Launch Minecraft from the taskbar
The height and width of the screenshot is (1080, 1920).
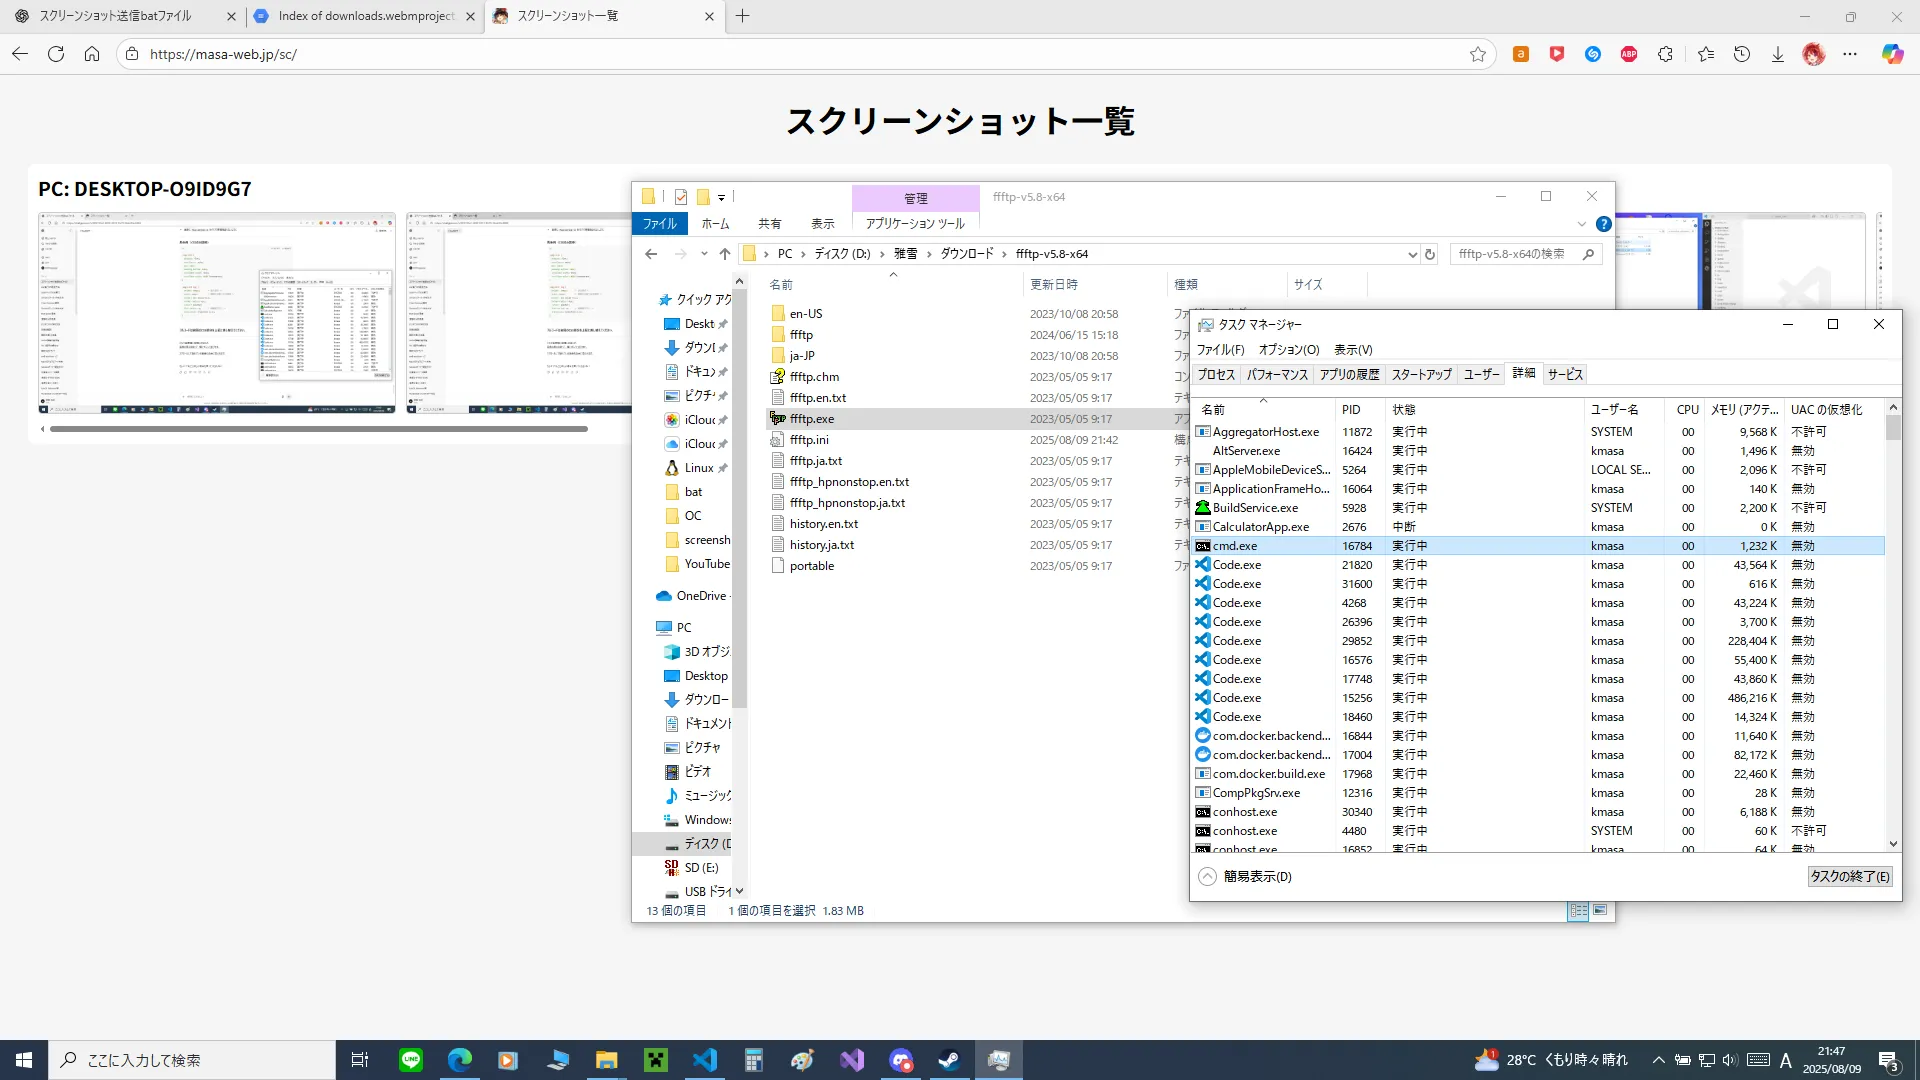tap(655, 1059)
